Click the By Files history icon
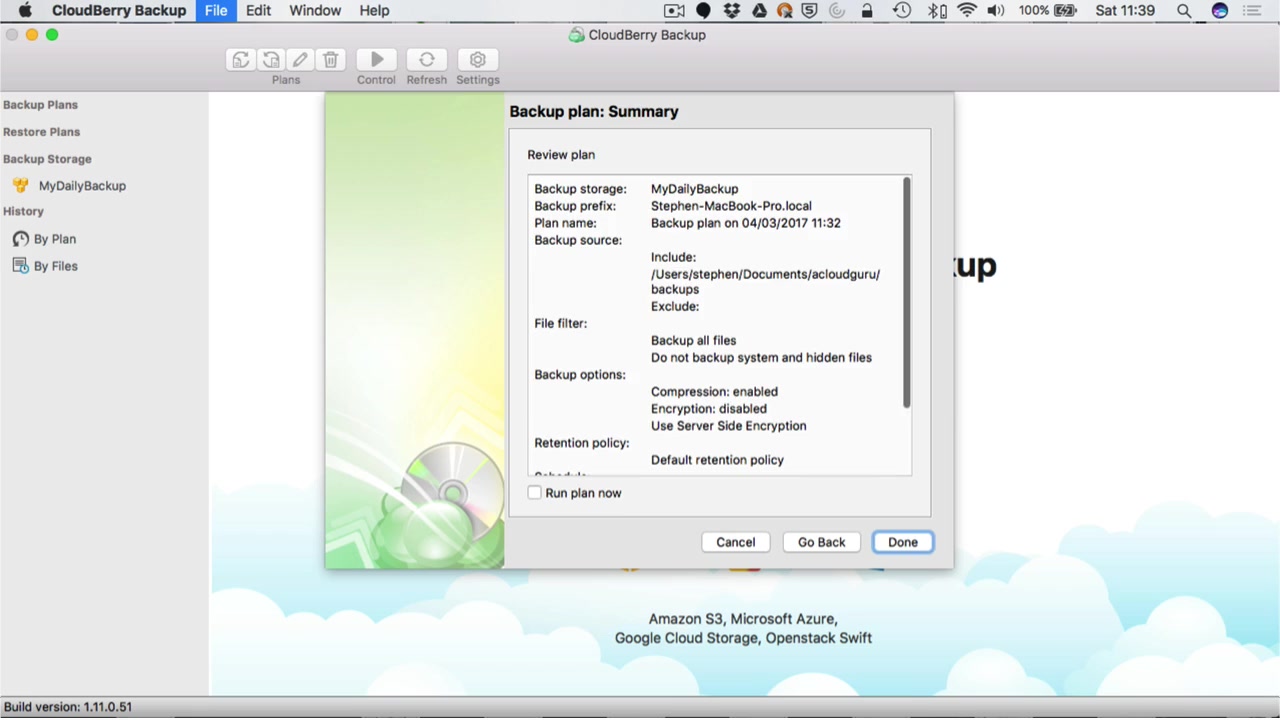 click(x=21, y=266)
